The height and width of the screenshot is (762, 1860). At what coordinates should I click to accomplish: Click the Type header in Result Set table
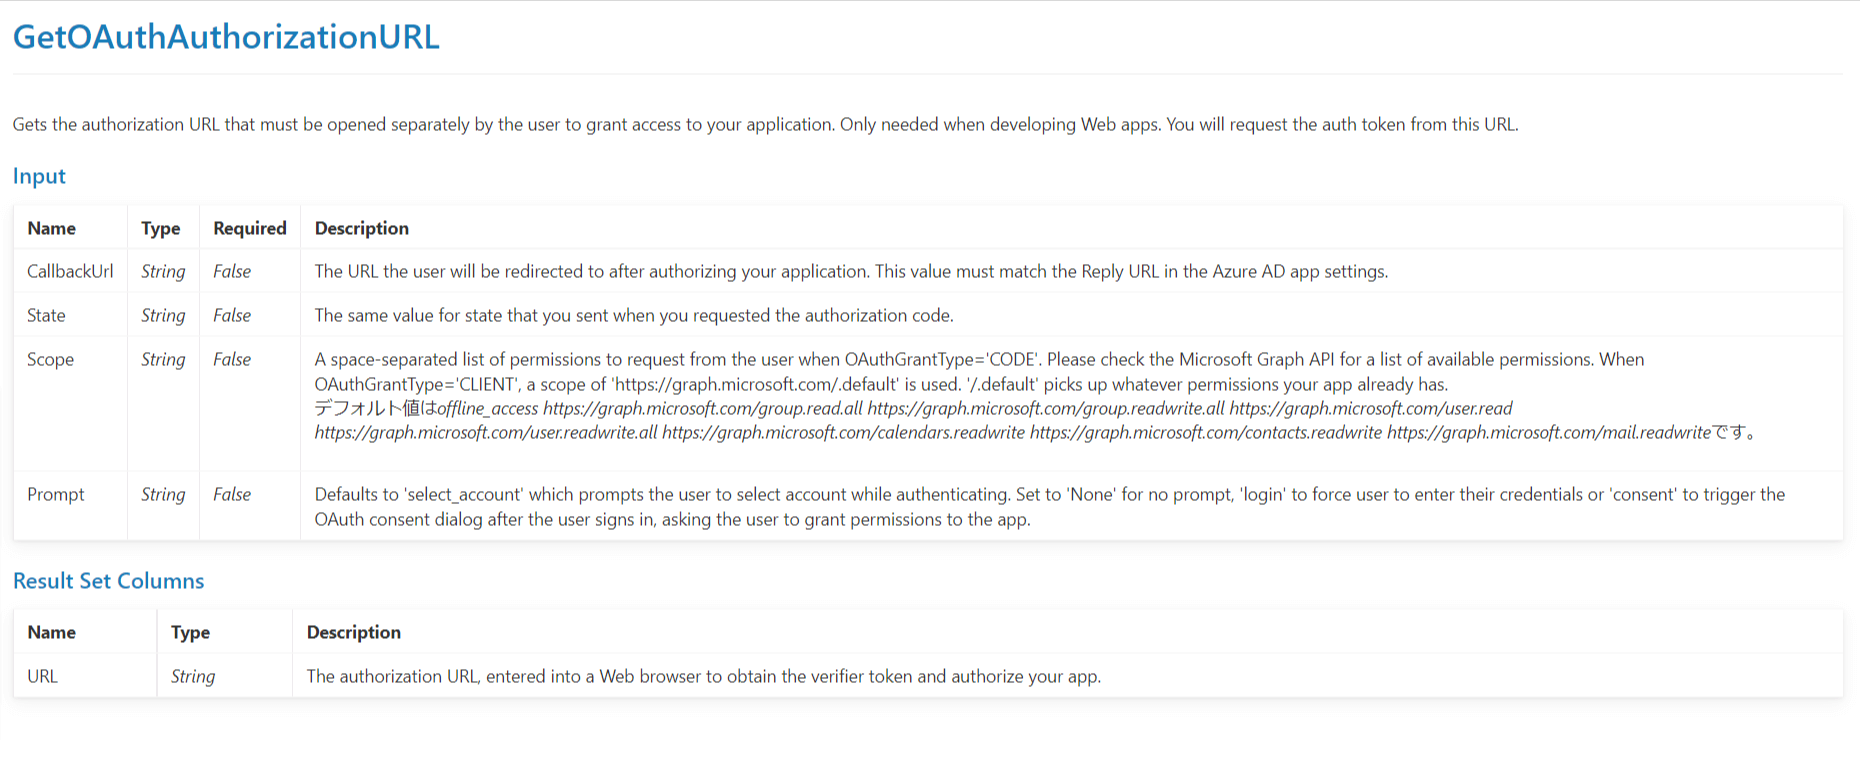click(190, 632)
